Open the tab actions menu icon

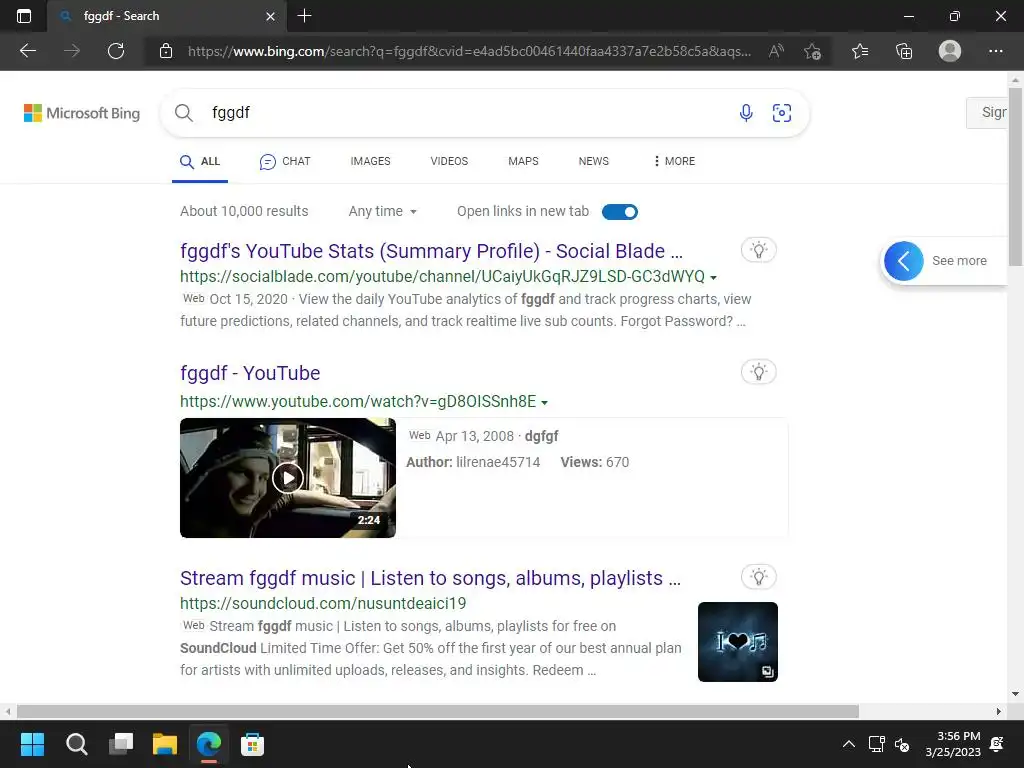click(x=24, y=16)
